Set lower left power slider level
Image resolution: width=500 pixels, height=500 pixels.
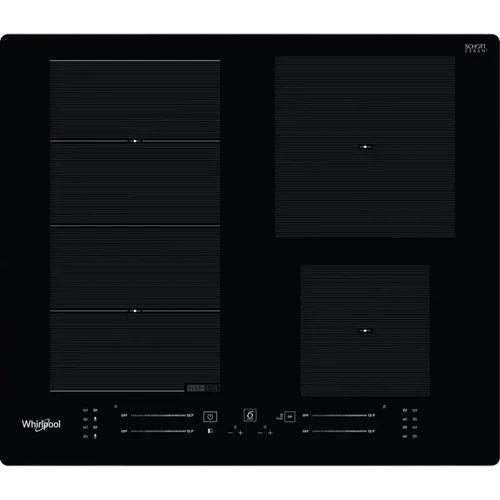tap(158, 431)
